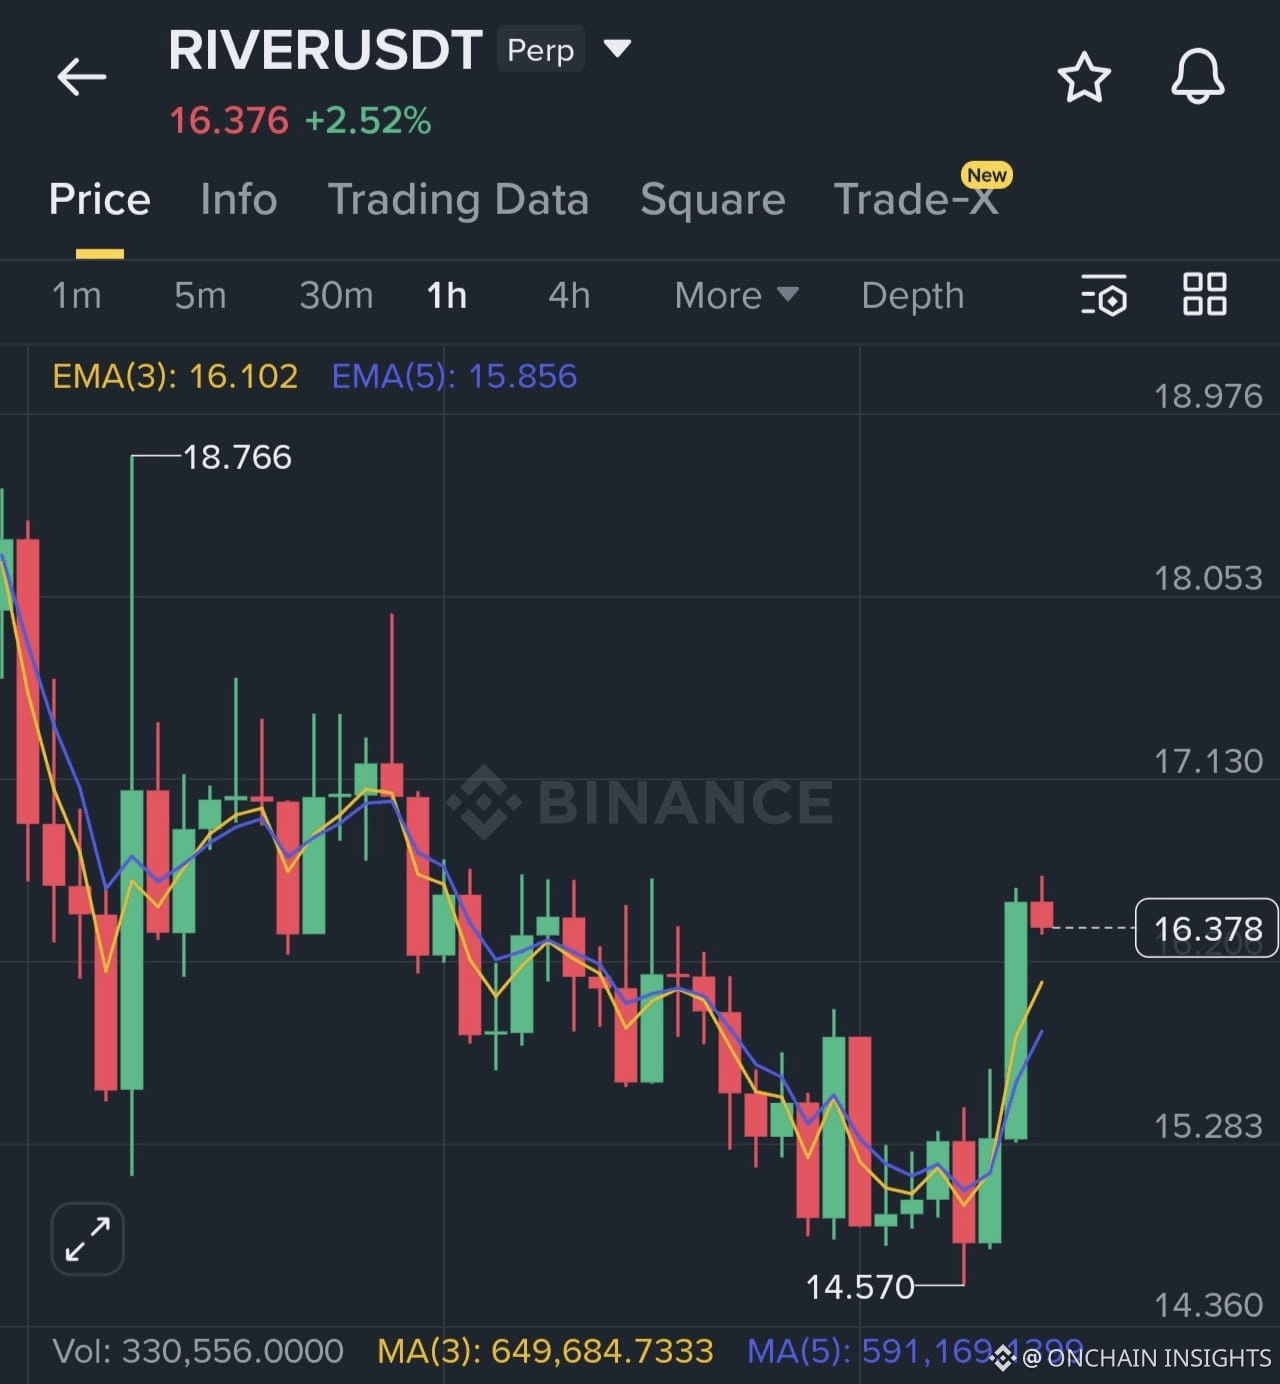Open the Depth view
This screenshot has height=1384, width=1280.
click(911, 296)
